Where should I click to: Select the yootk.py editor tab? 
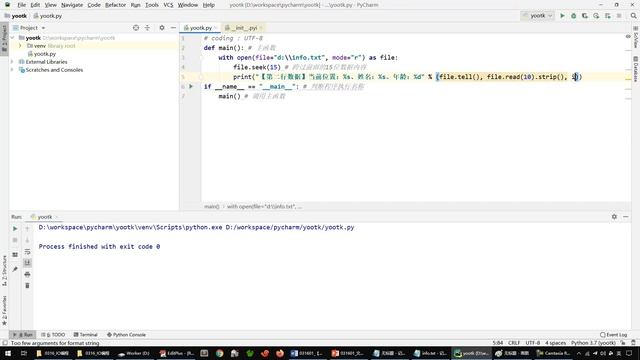pyautogui.click(x=200, y=28)
